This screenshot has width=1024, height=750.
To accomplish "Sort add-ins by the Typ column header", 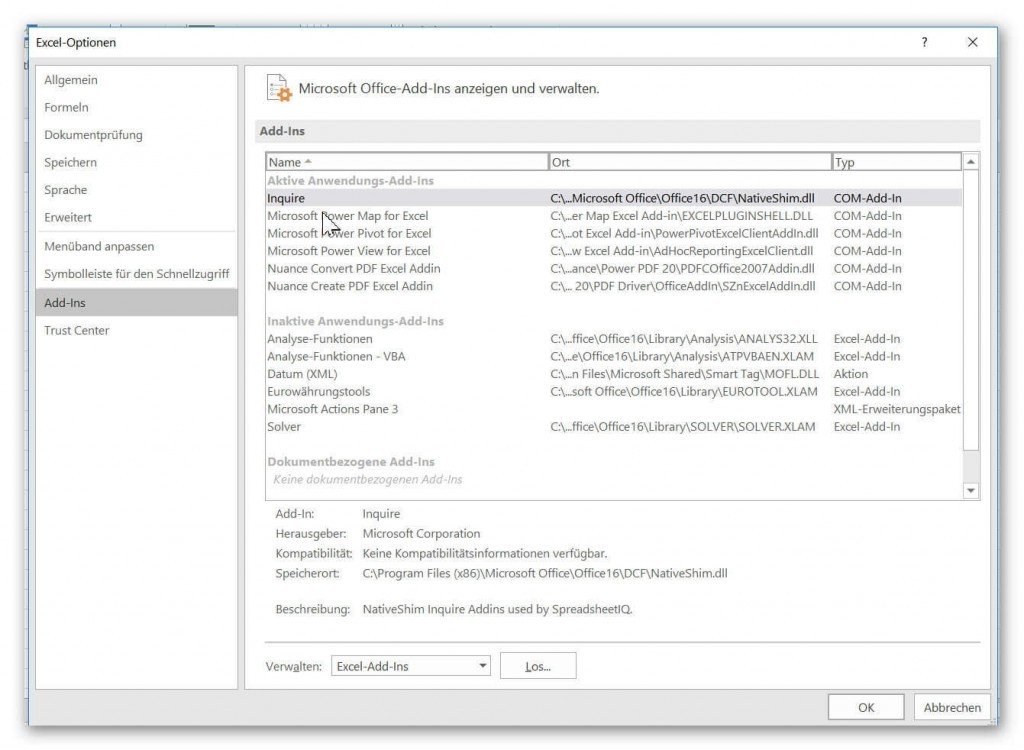I will coord(897,162).
